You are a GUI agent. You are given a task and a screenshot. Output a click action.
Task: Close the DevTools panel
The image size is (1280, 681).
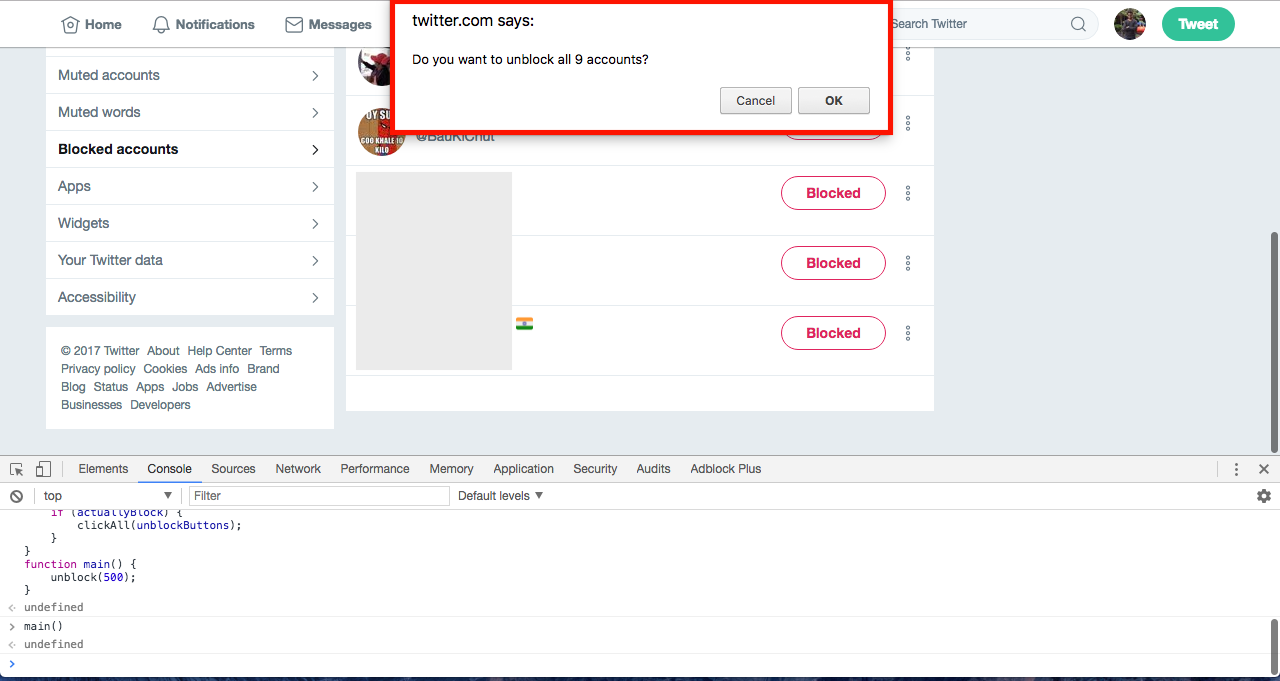pyautogui.click(x=1264, y=469)
